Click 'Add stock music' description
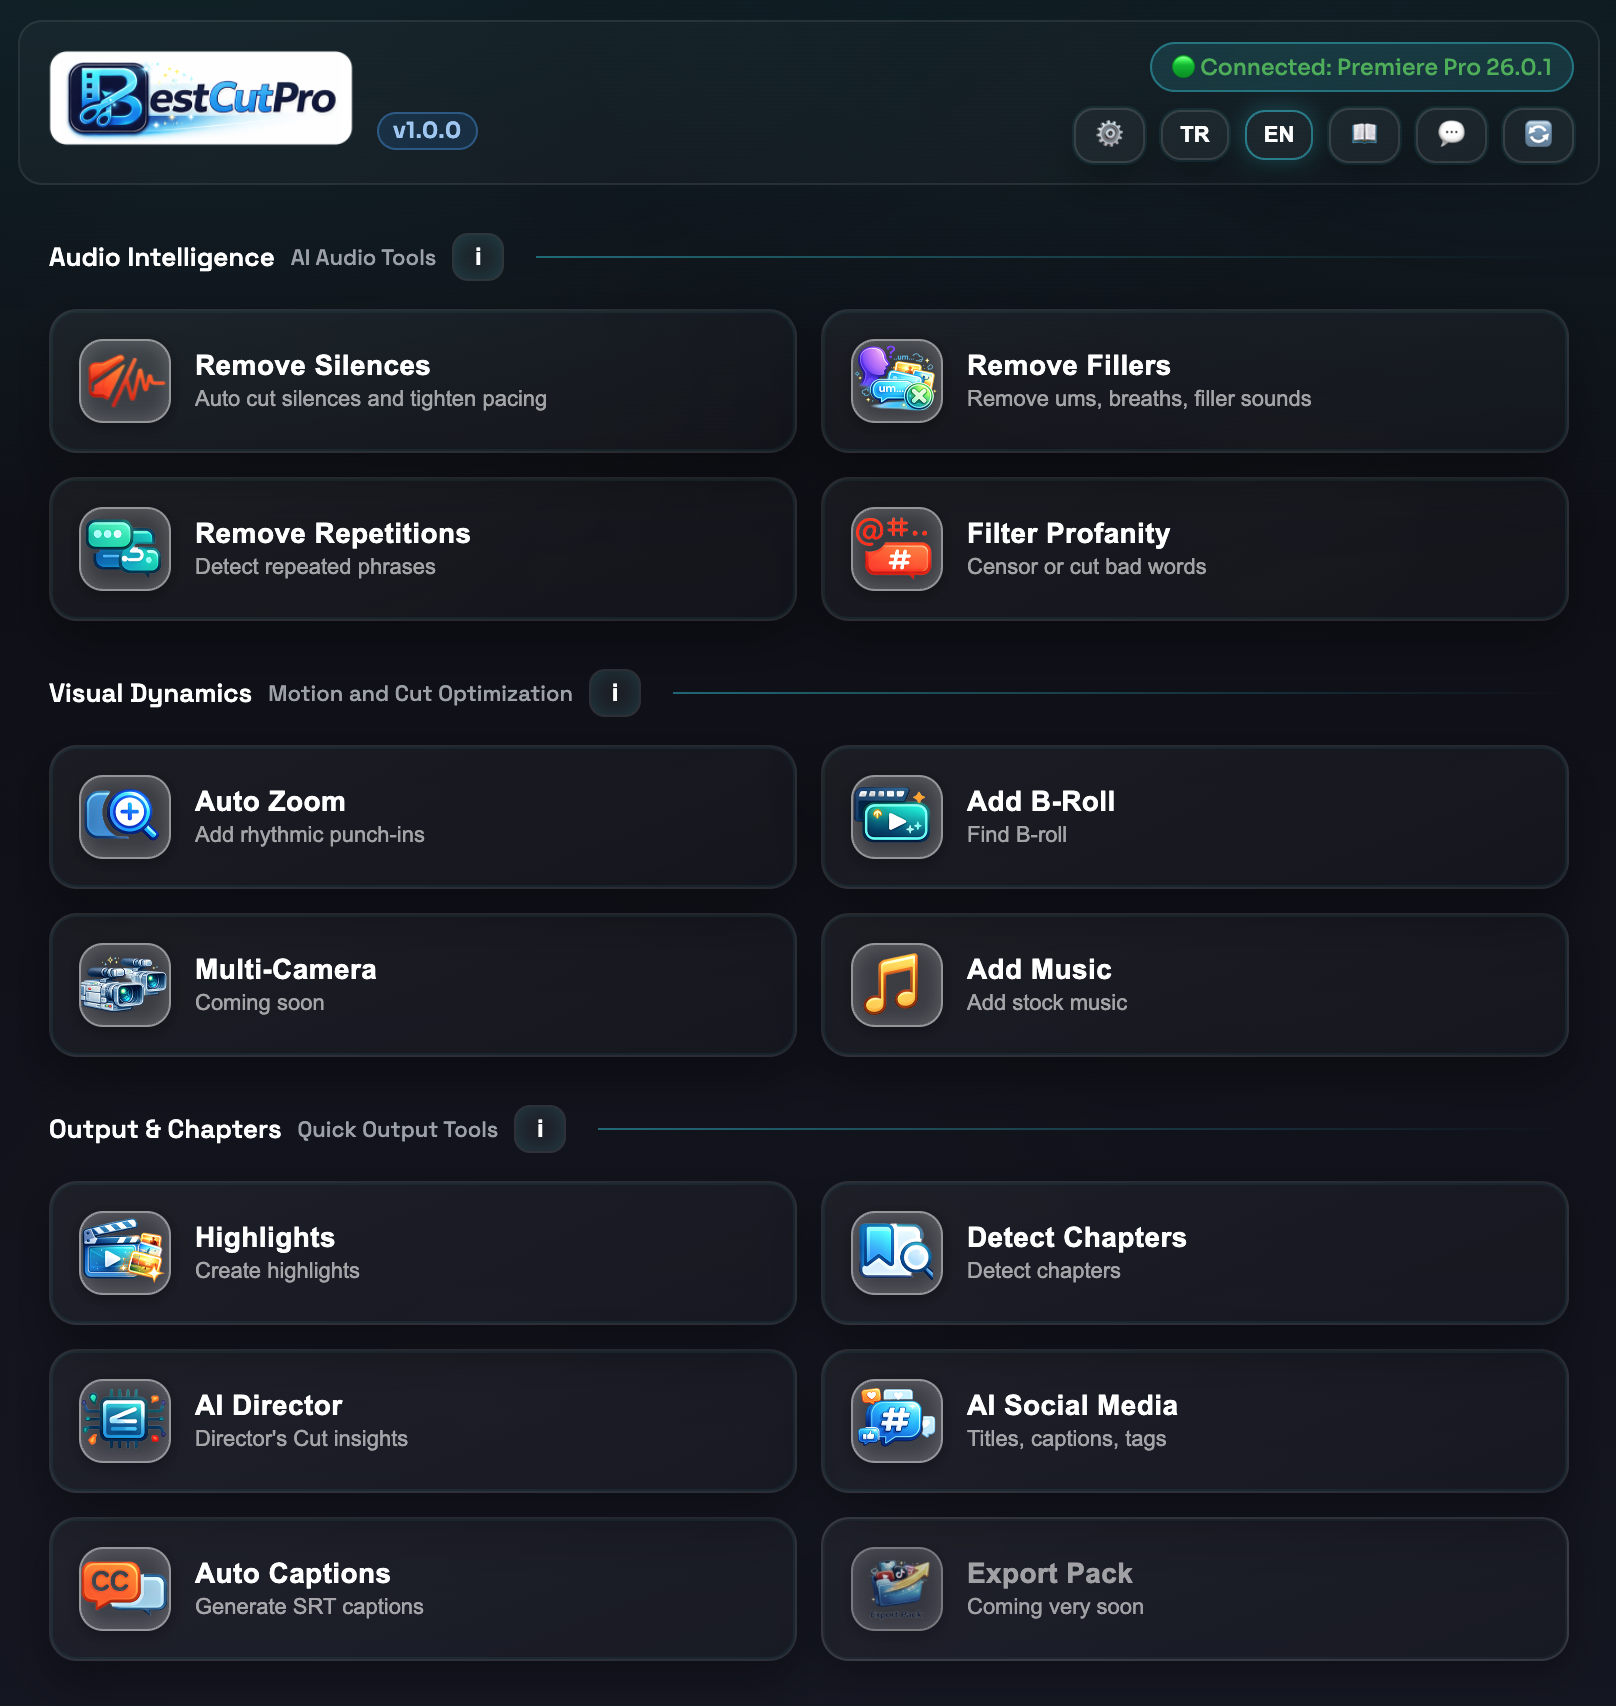Viewport: 1616px width, 1706px height. 1046,1002
